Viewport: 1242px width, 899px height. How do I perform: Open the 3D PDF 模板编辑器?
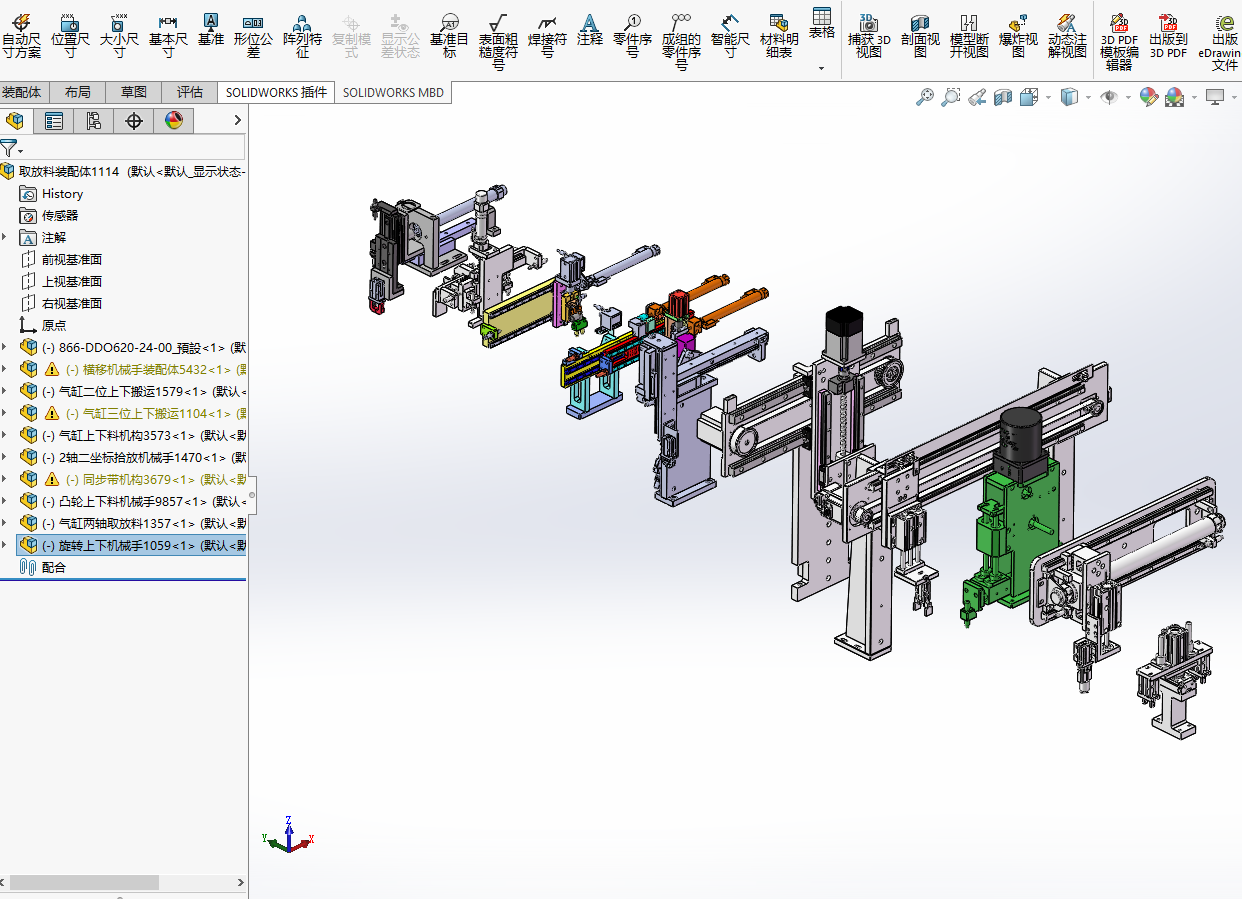coord(1119,42)
